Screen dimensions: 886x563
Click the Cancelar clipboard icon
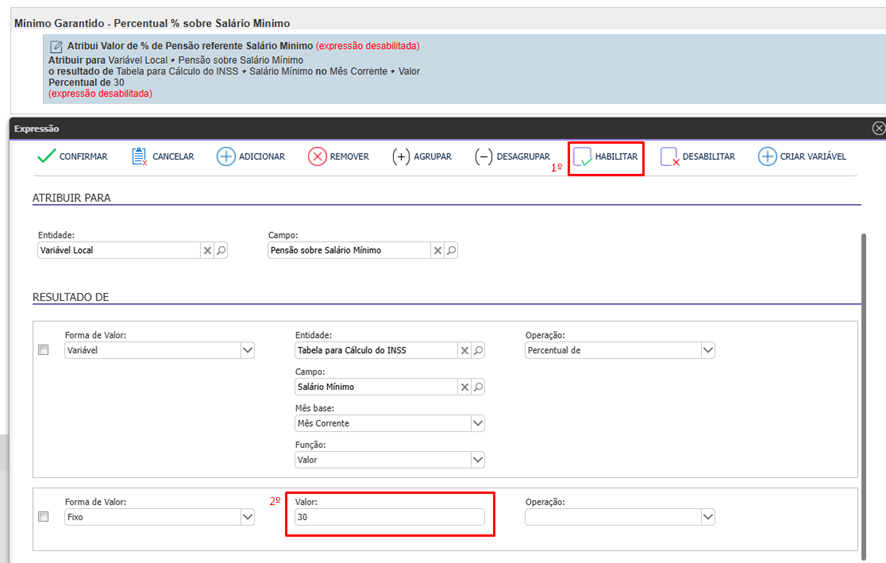click(x=140, y=157)
